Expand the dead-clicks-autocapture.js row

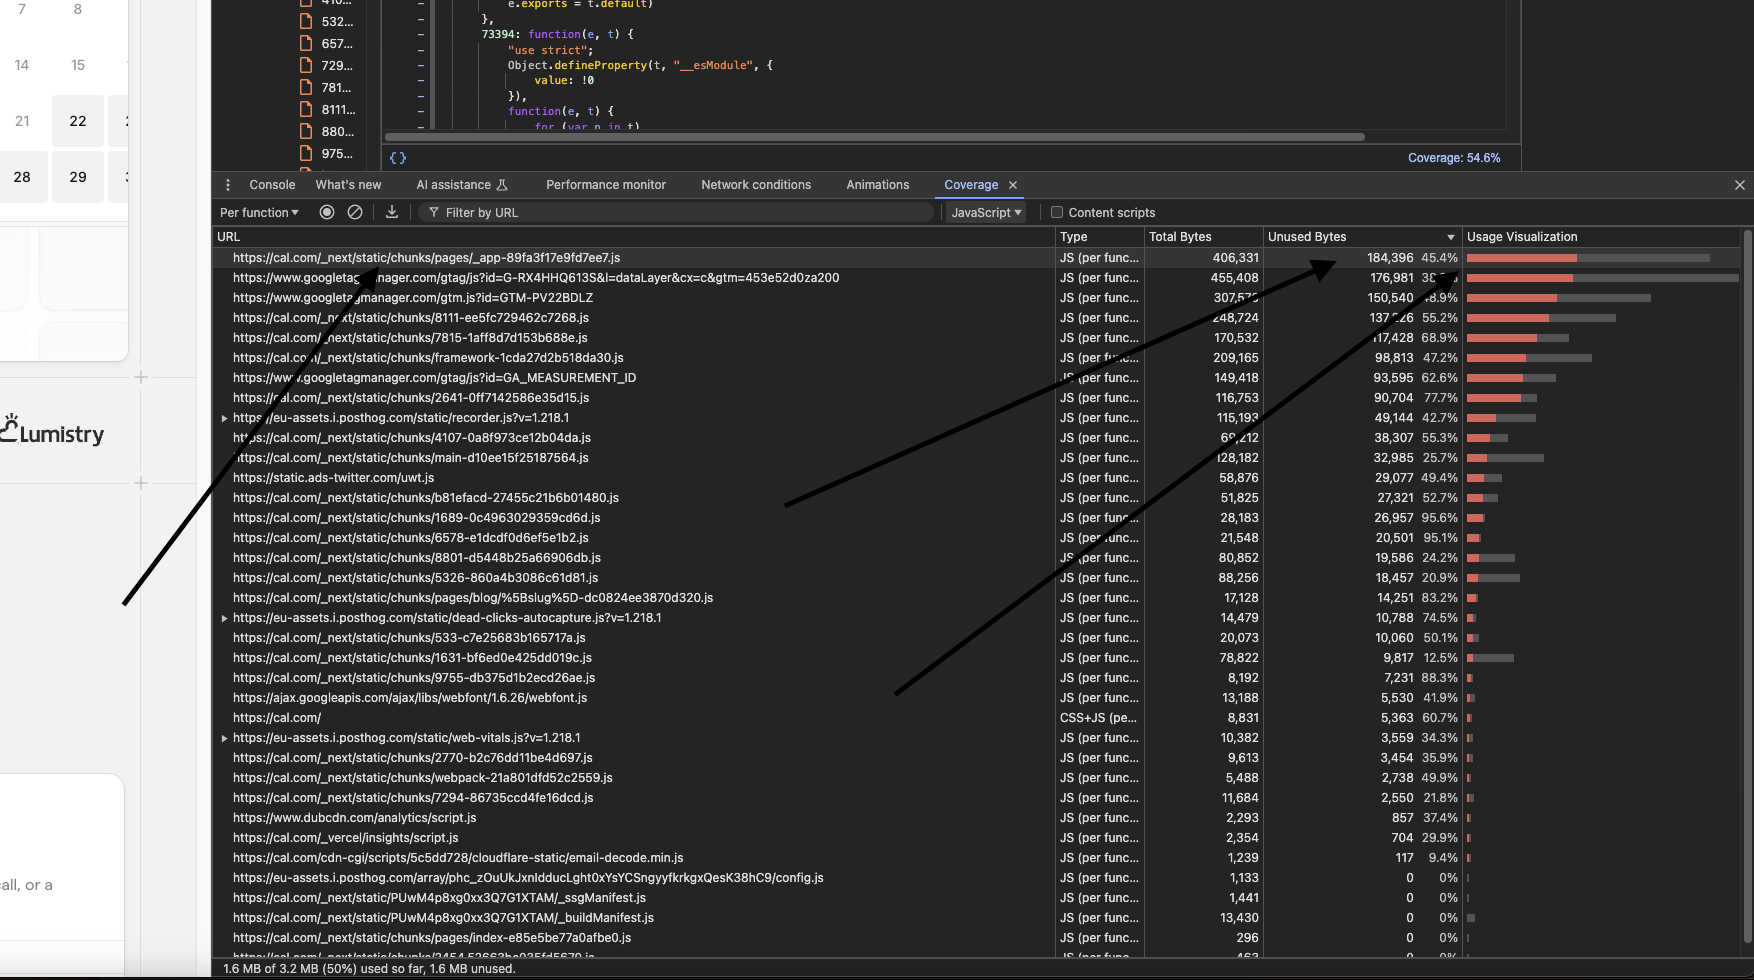(224, 618)
